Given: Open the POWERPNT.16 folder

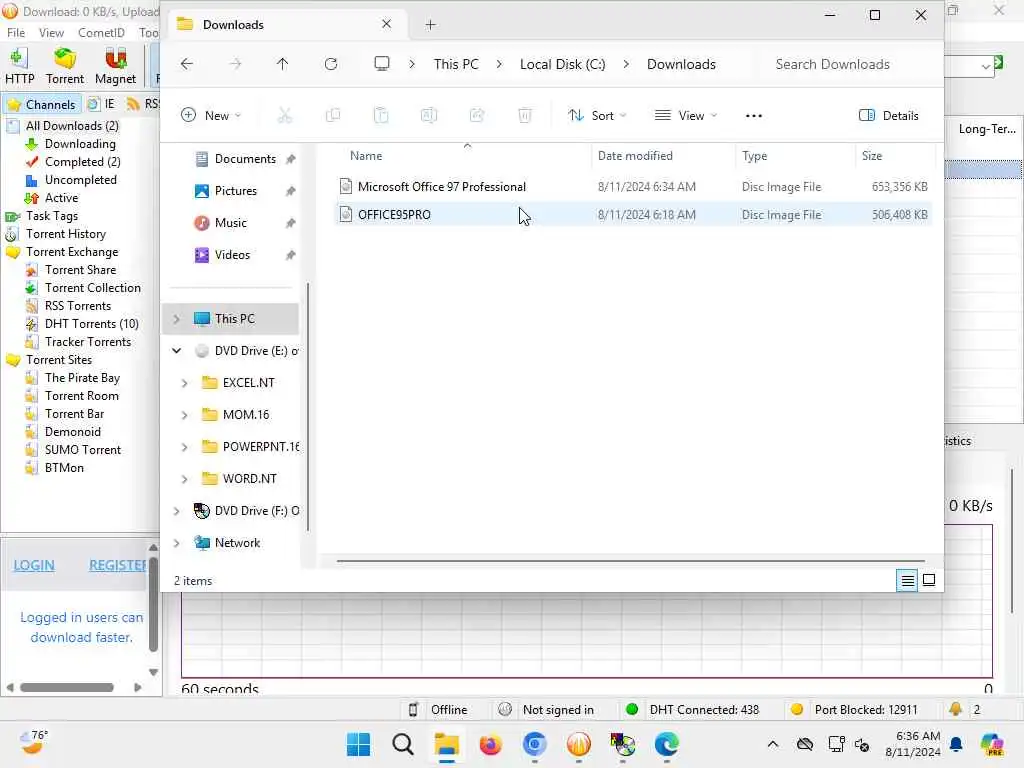Looking at the screenshot, I should click(x=260, y=447).
